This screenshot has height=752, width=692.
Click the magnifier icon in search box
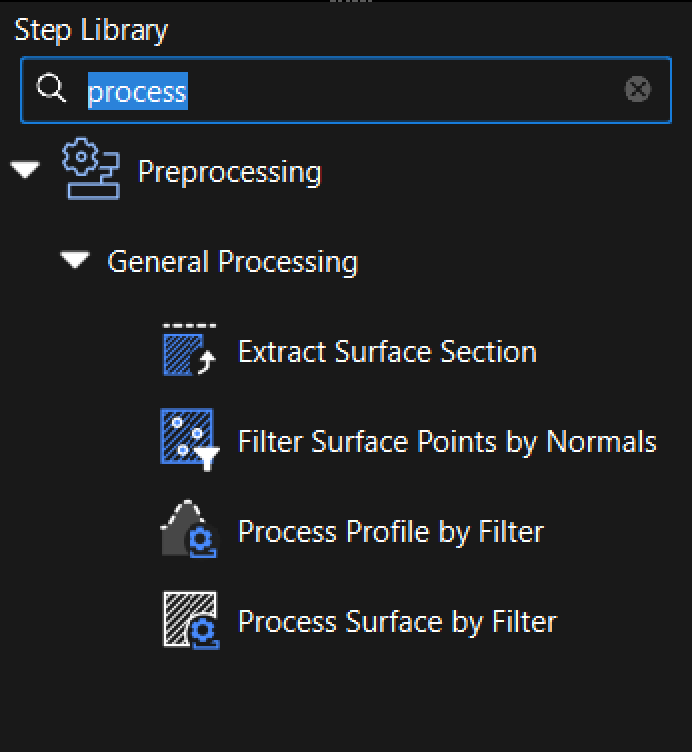coord(51,90)
